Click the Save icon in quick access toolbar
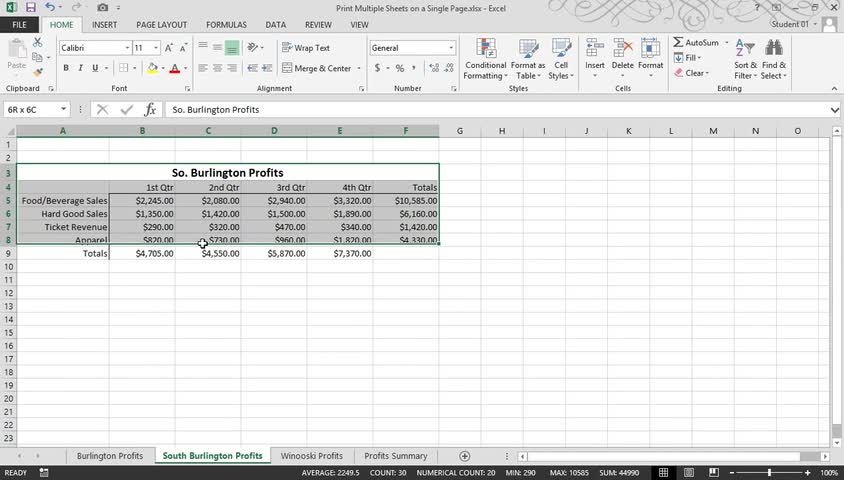The height and width of the screenshot is (480, 844). pos(30,8)
